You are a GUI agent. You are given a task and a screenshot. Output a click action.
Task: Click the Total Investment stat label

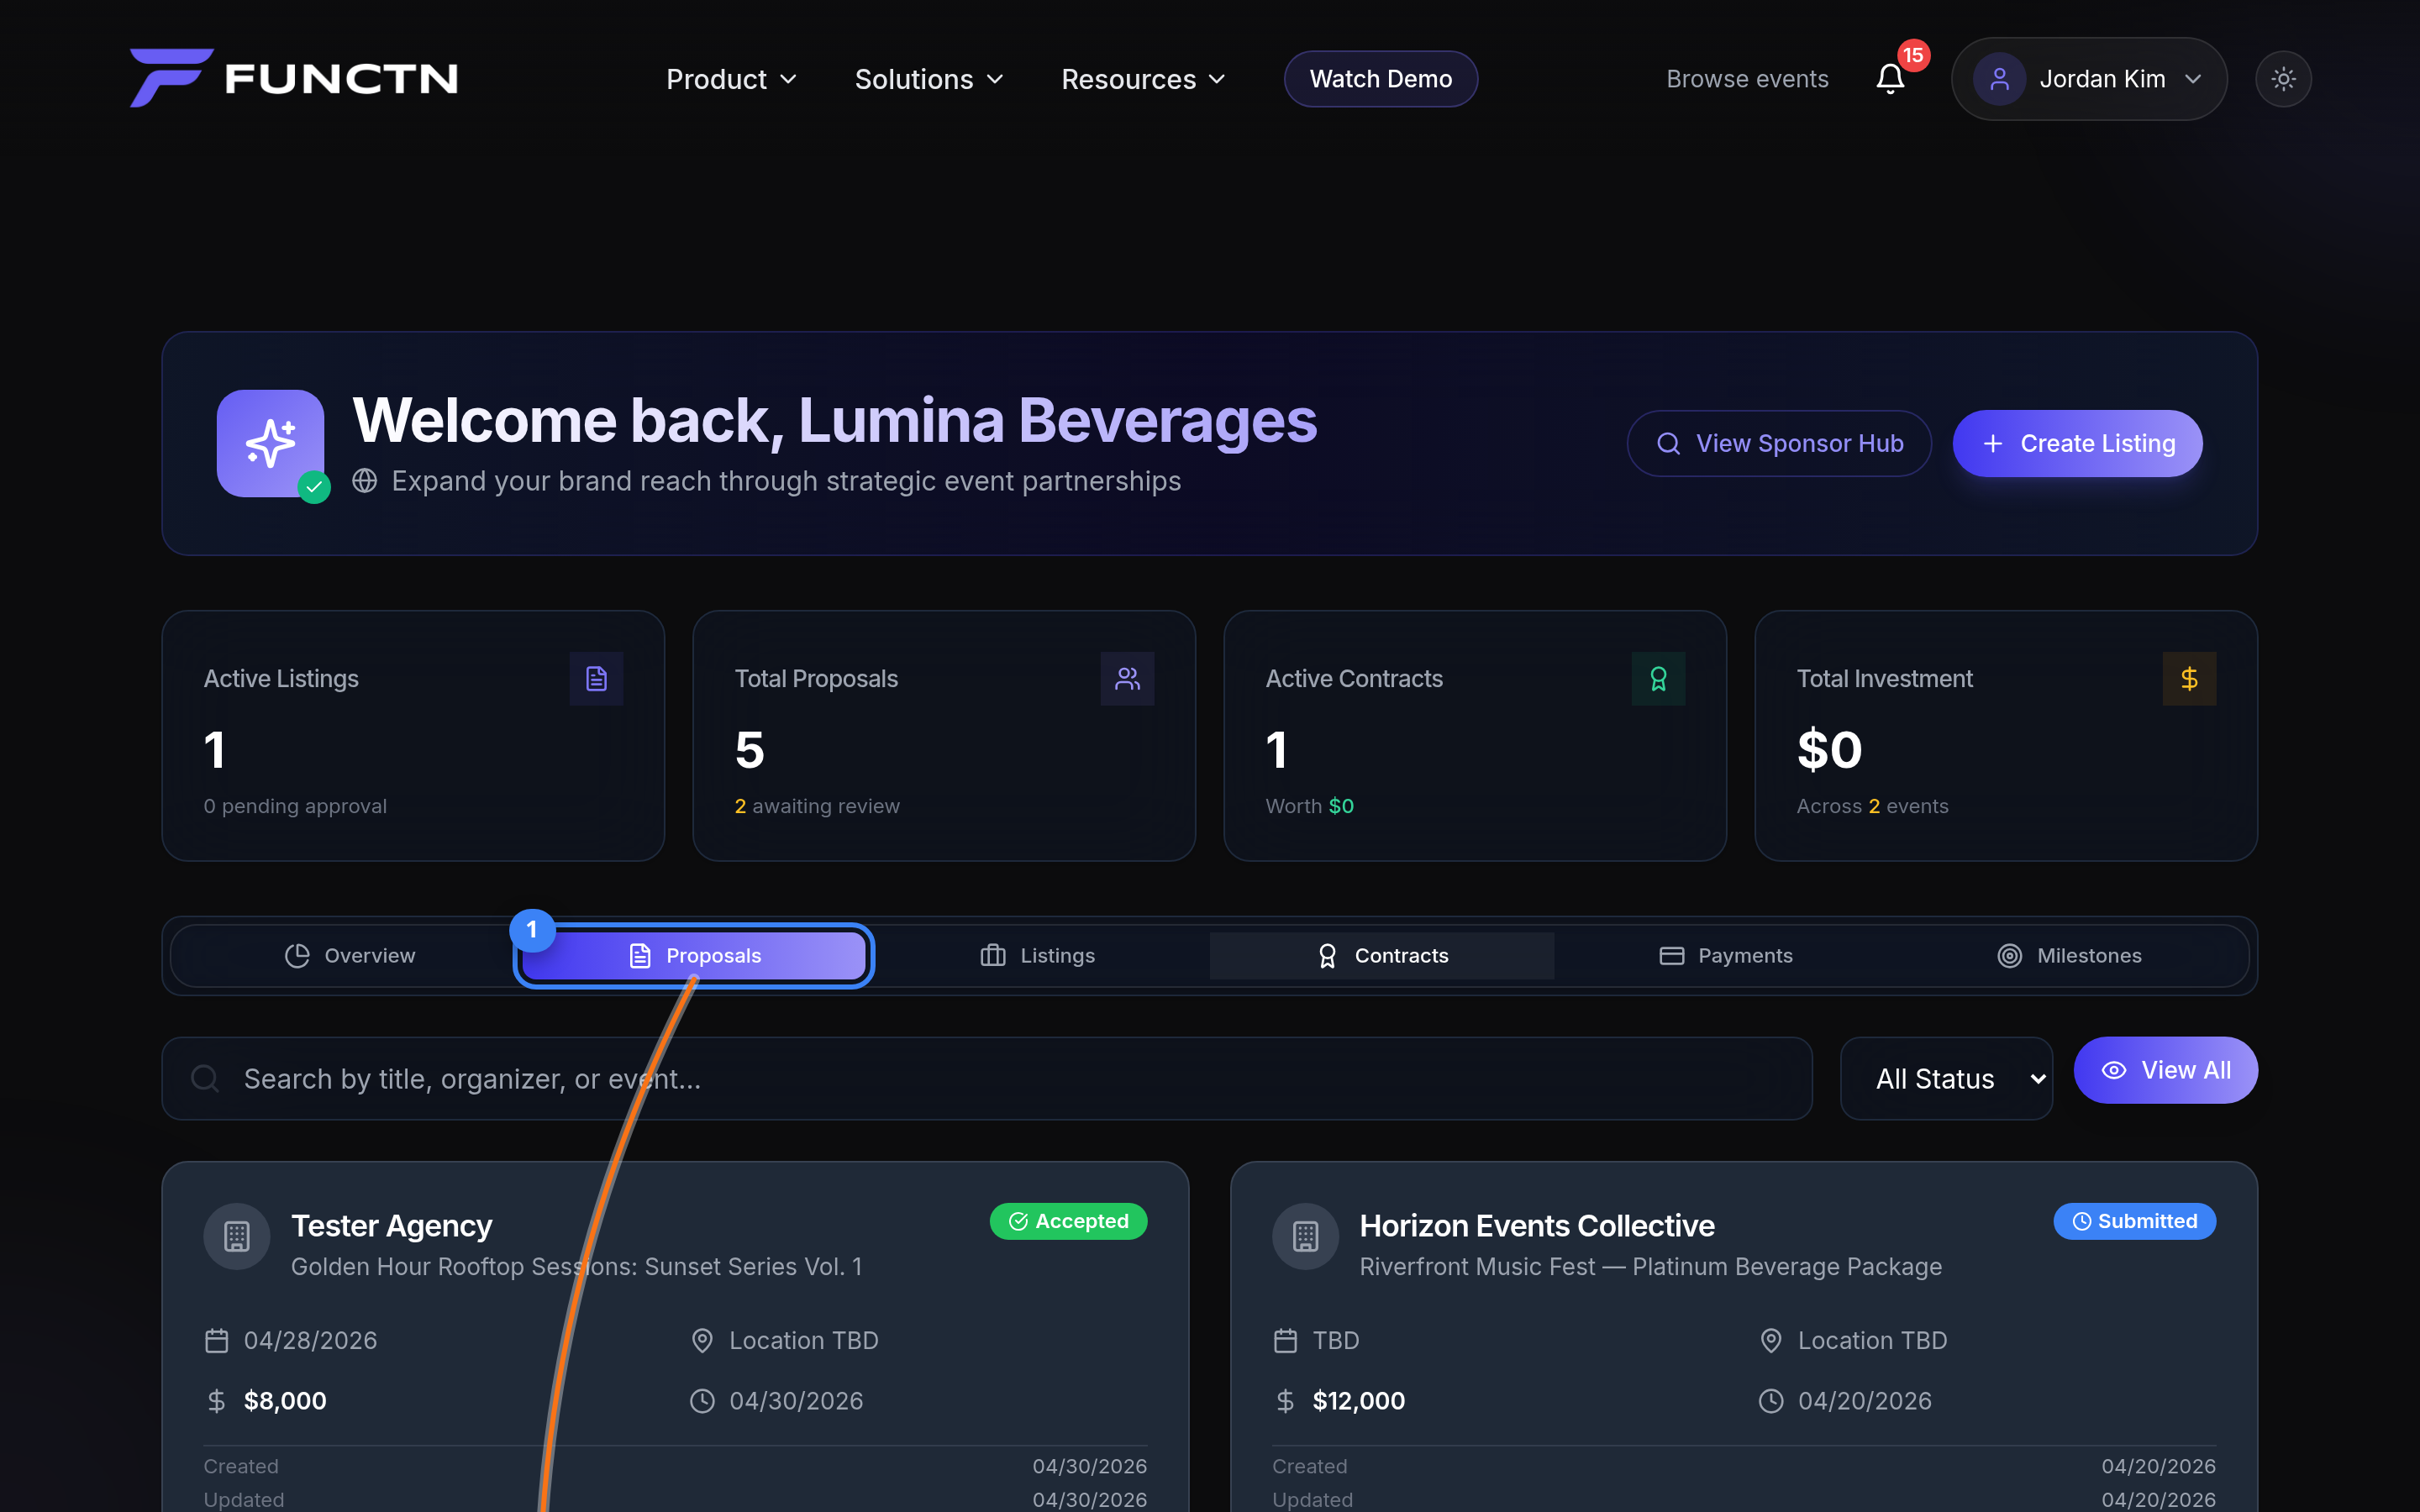point(1884,678)
